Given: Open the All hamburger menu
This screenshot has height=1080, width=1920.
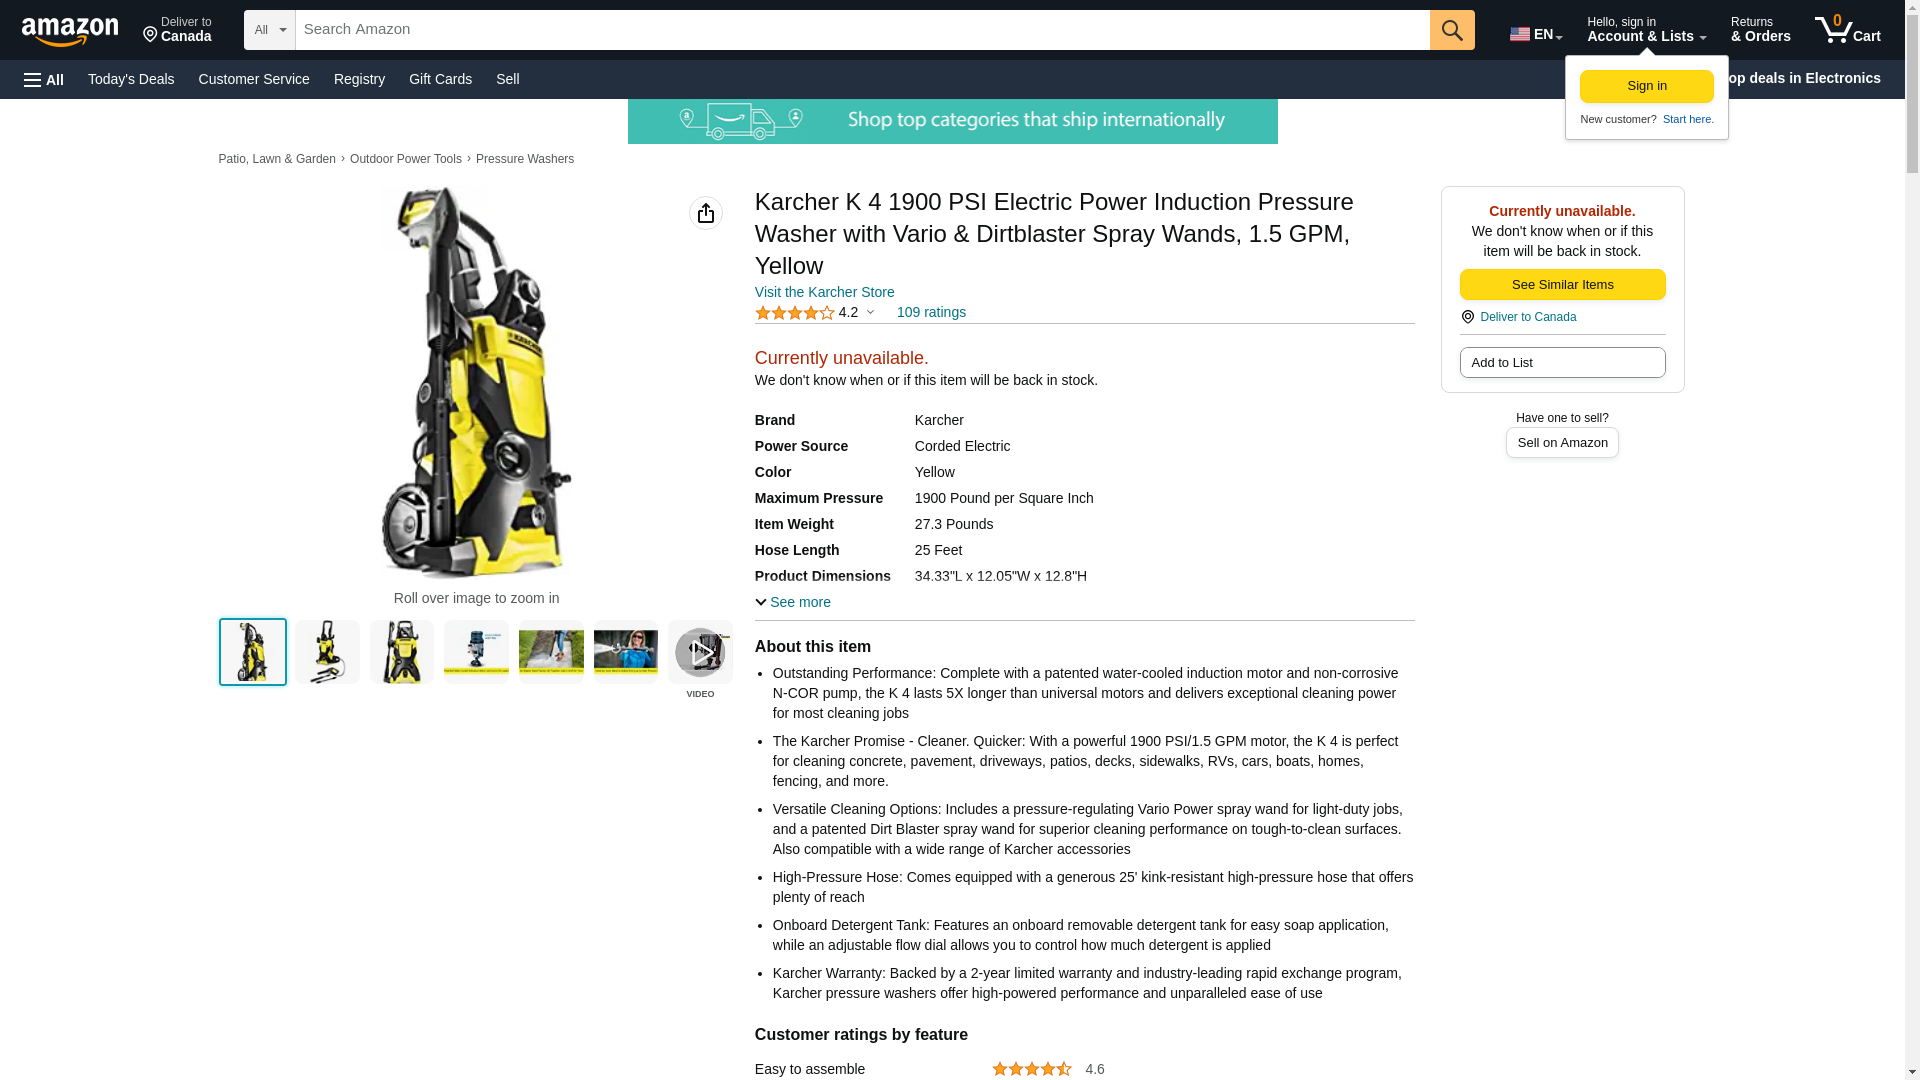Looking at the screenshot, I should click(x=44, y=80).
